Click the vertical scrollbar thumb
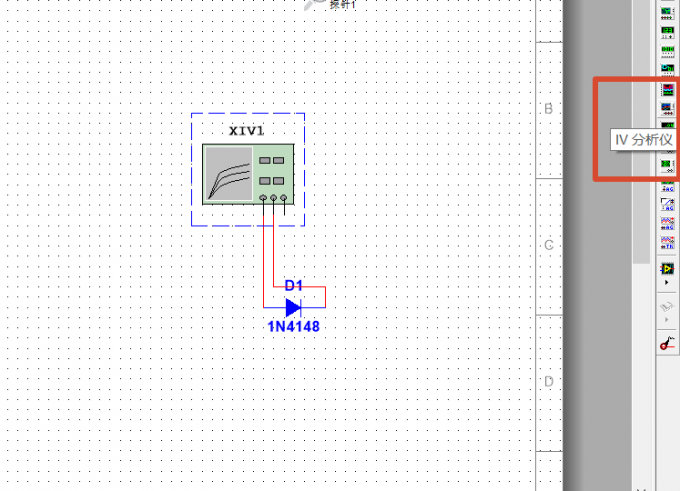680x491 pixels. [x=641, y=130]
